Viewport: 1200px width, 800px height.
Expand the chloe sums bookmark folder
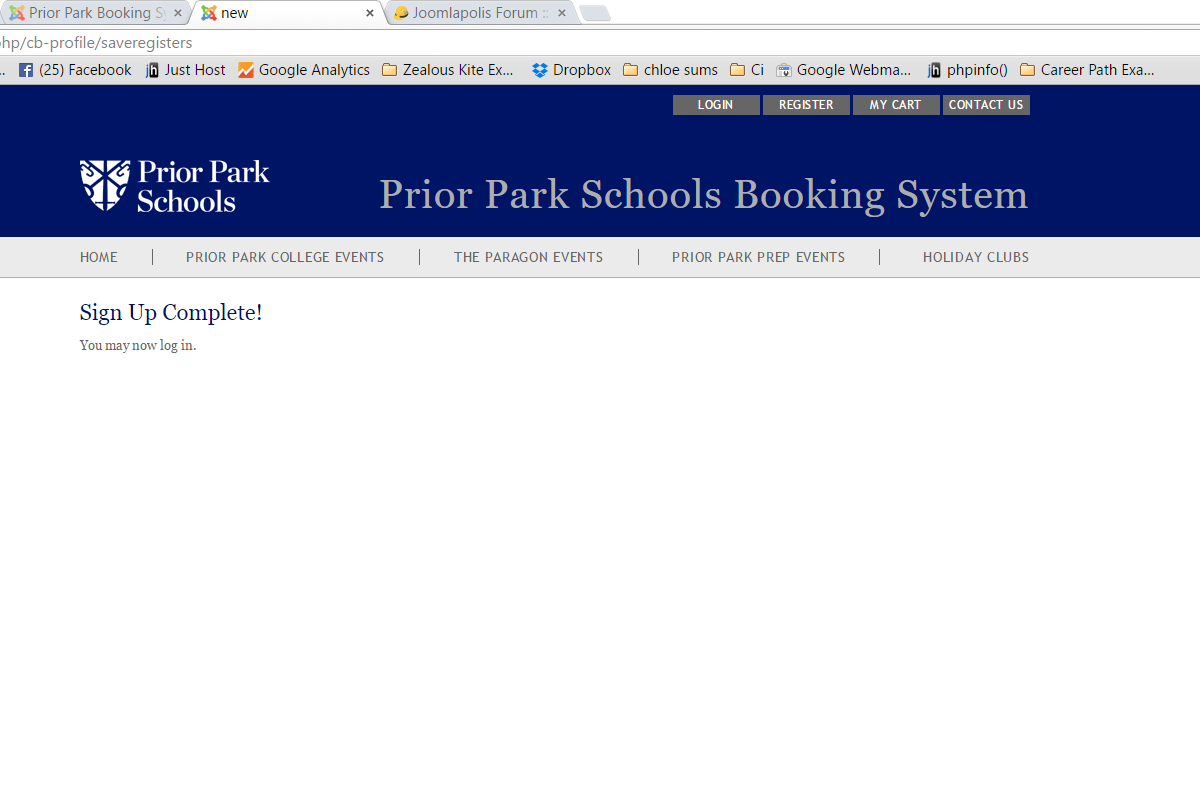[x=670, y=70]
